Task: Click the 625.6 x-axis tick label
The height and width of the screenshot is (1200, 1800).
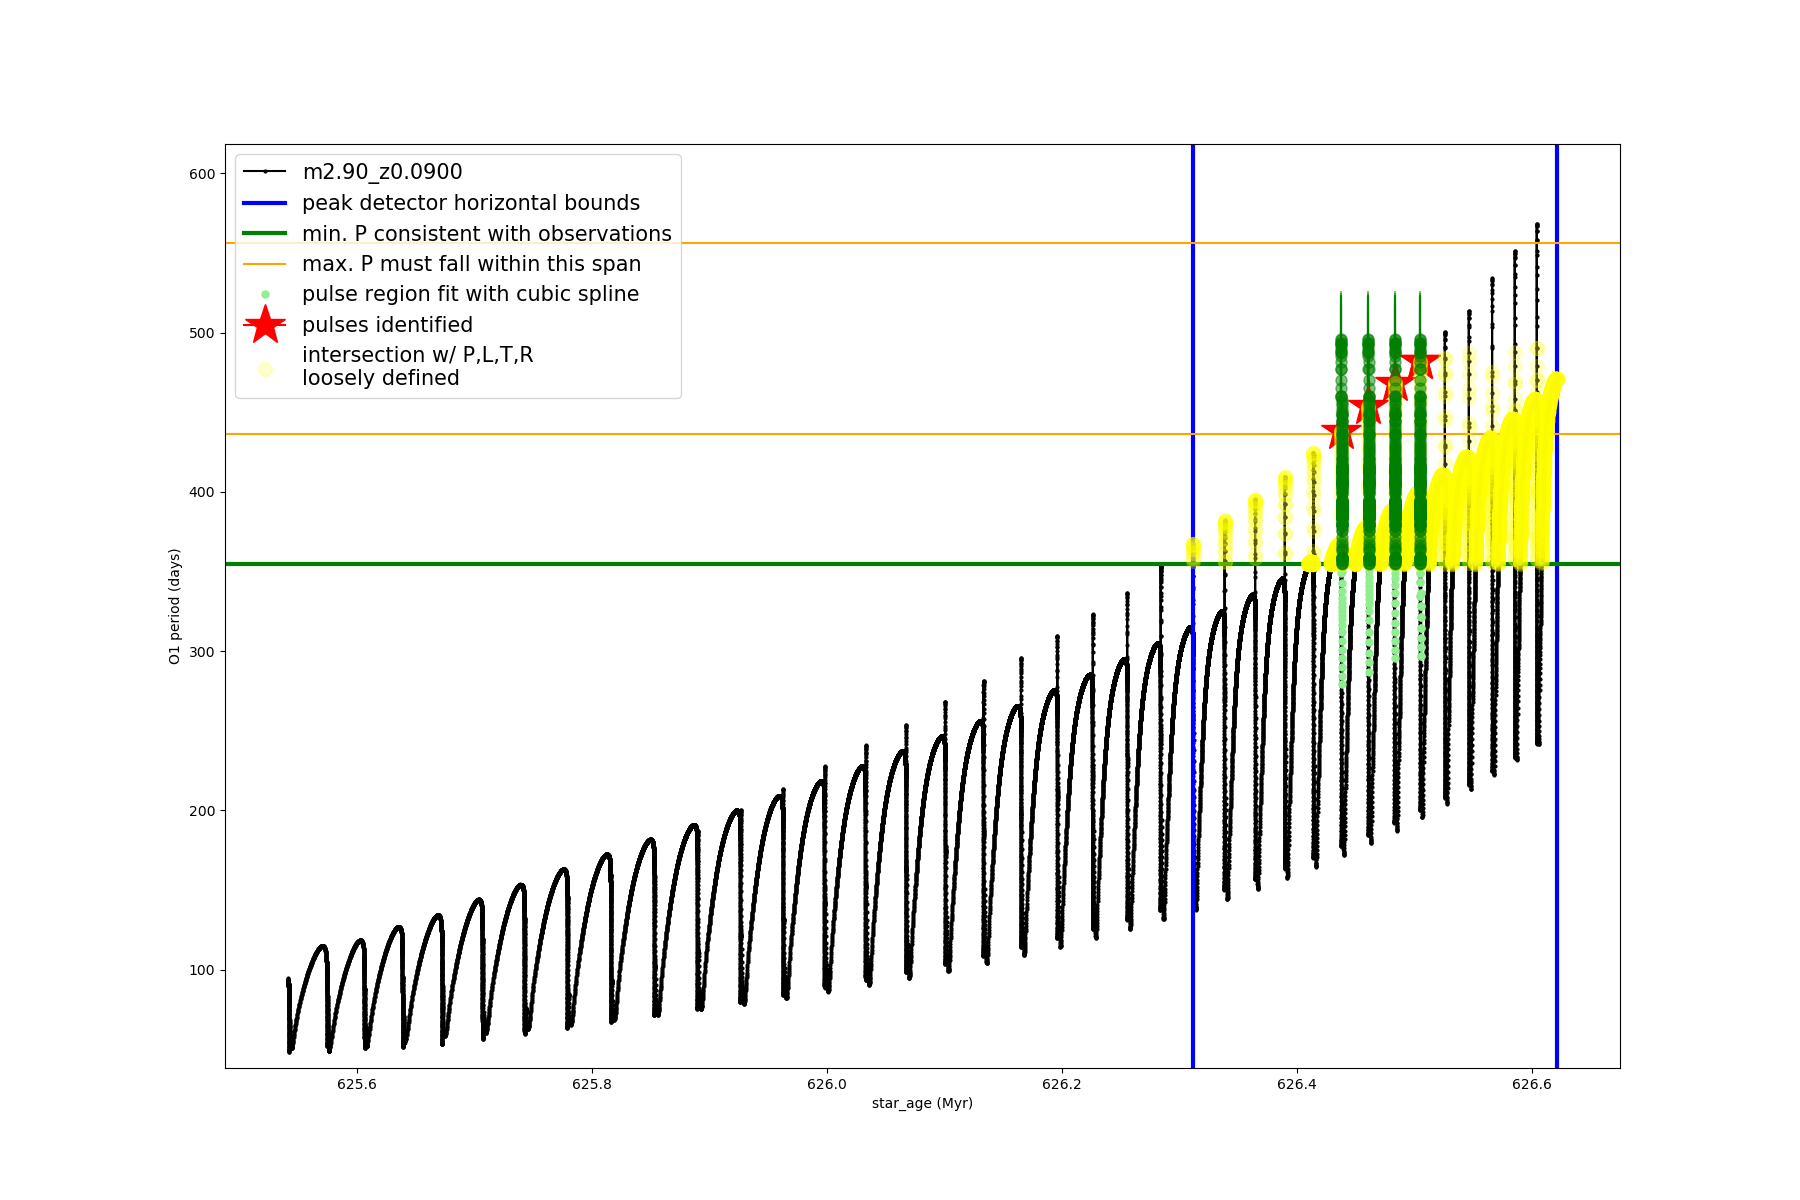Action: point(356,1084)
